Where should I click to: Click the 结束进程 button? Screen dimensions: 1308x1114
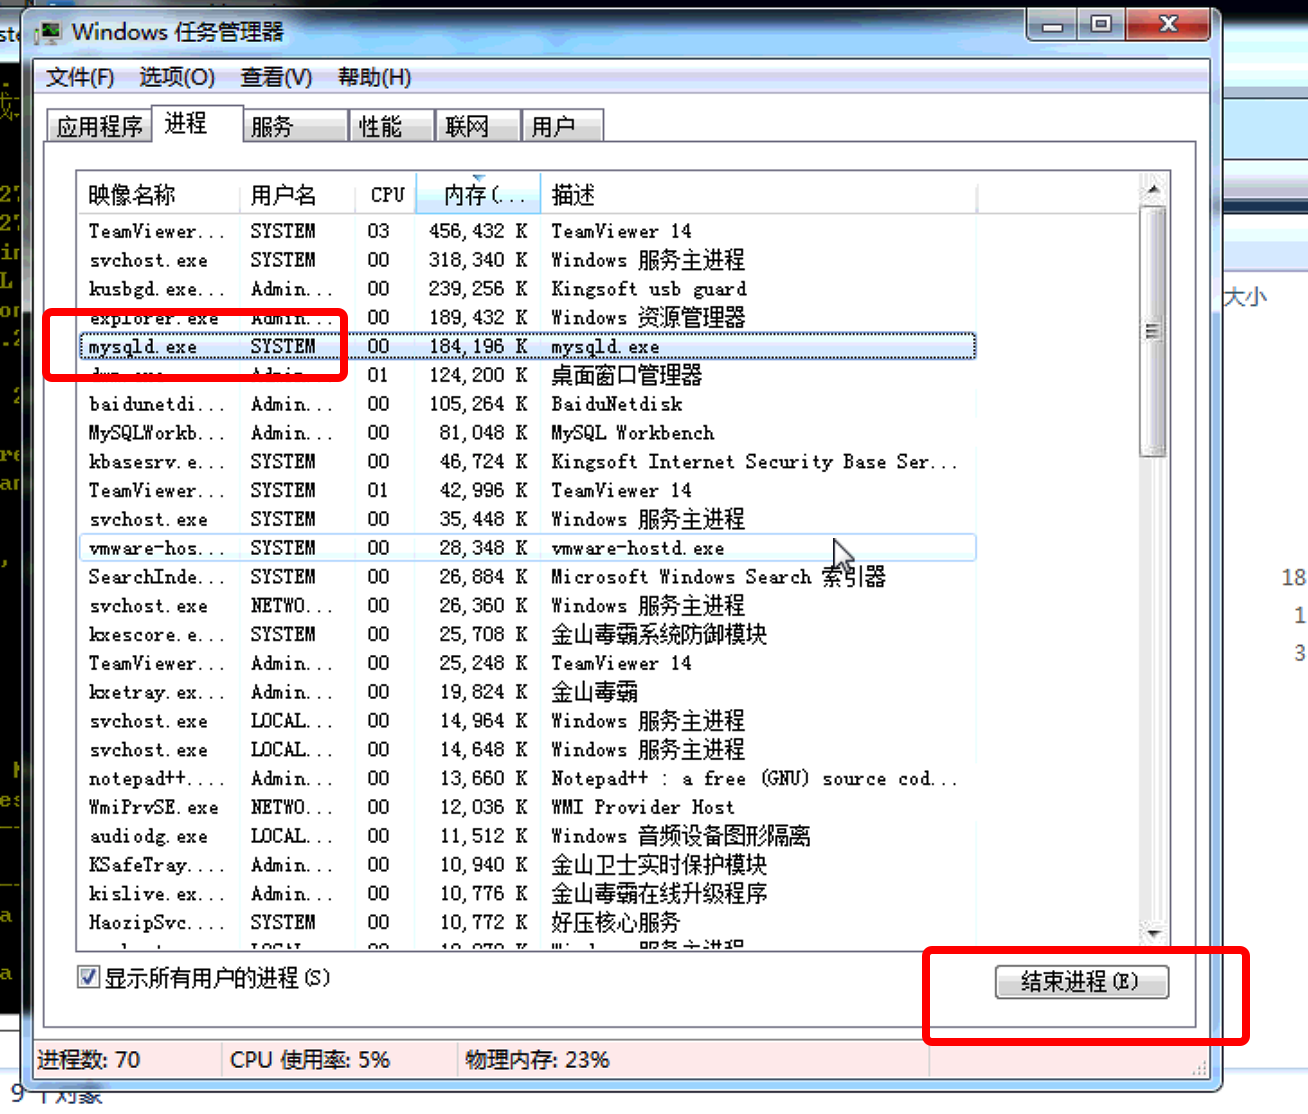click(x=1082, y=982)
